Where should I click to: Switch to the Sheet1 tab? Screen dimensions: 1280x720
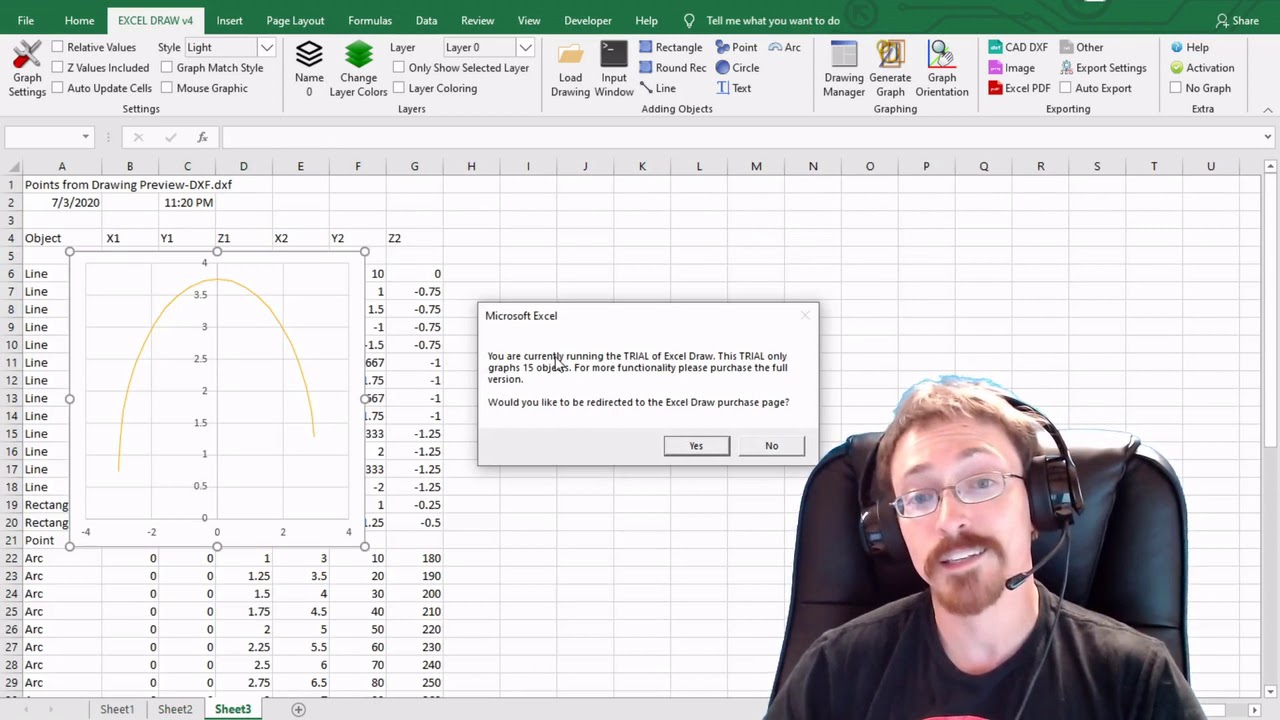pyautogui.click(x=117, y=709)
